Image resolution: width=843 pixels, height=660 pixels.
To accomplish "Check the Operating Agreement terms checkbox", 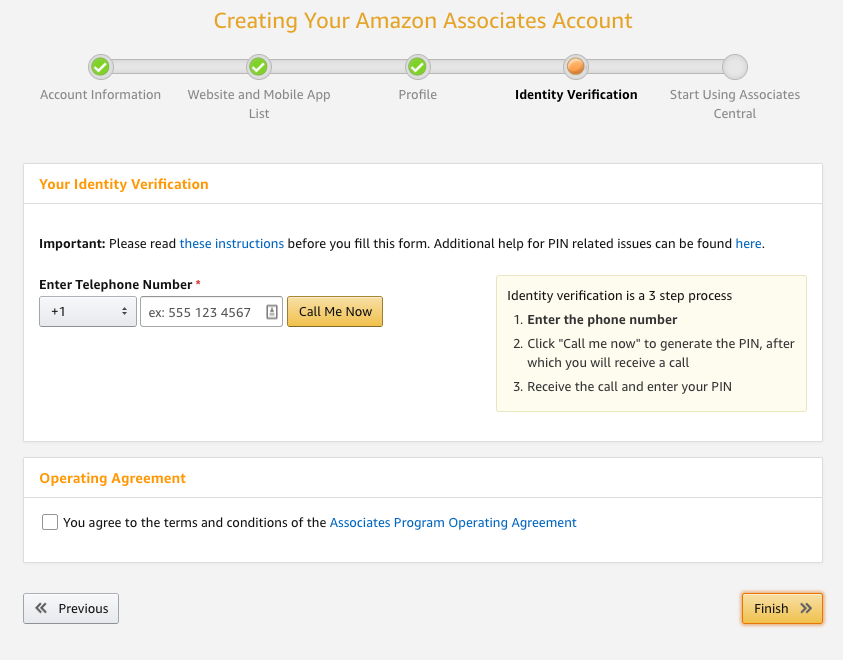I will [x=50, y=522].
